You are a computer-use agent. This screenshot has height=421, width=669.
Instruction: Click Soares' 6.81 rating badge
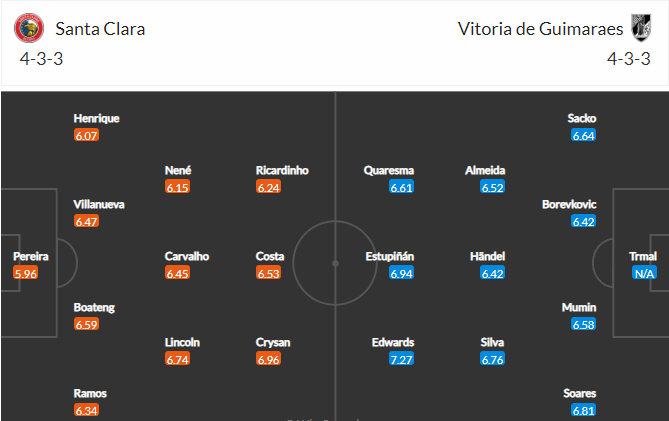click(584, 410)
